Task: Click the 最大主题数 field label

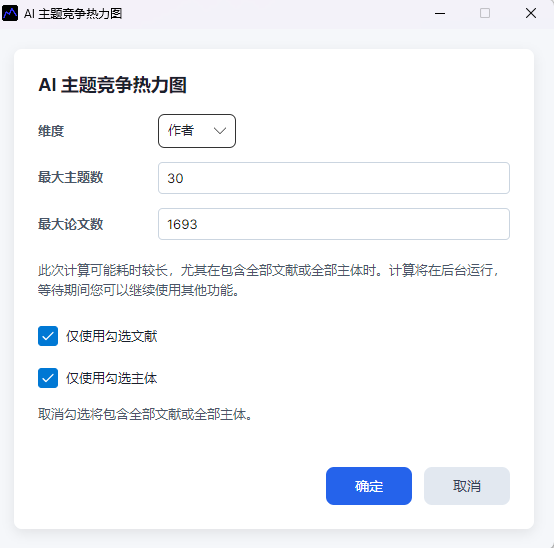Action: (x=70, y=177)
